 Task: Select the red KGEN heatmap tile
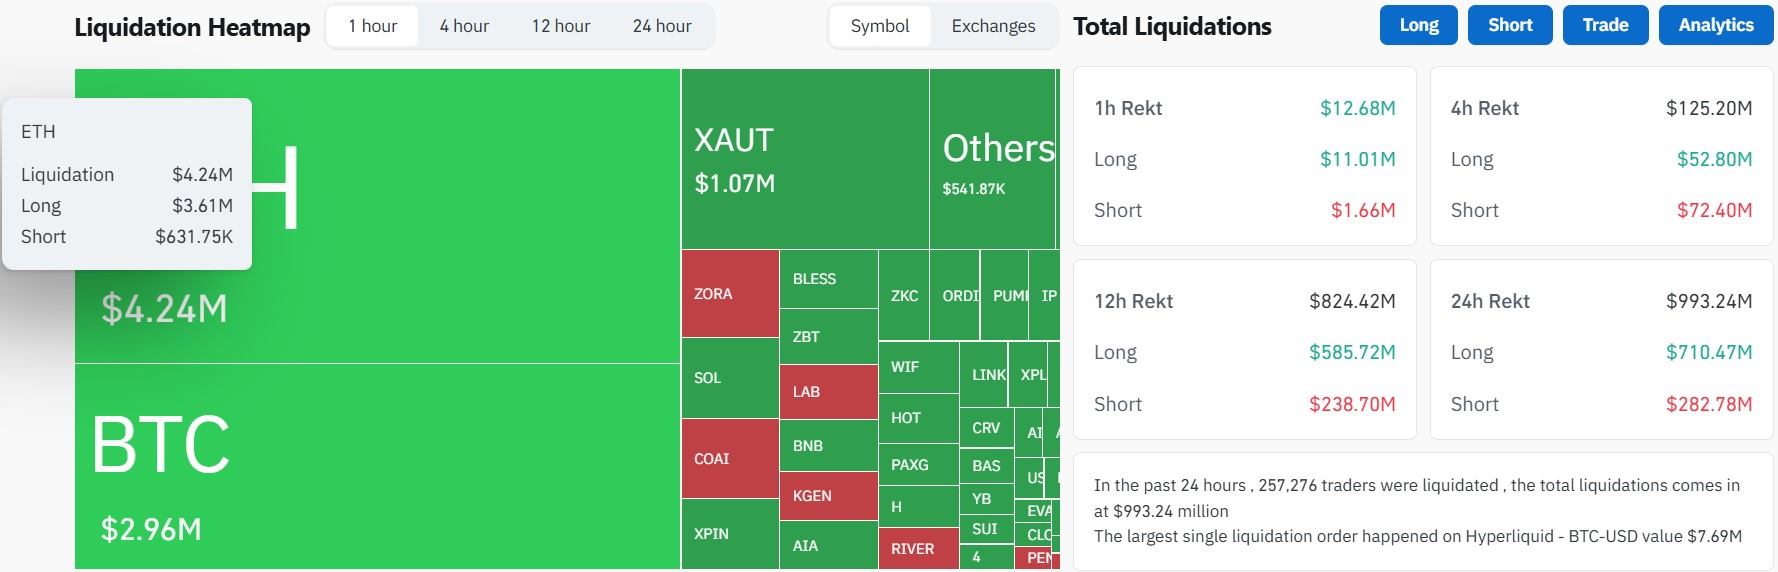(828, 496)
